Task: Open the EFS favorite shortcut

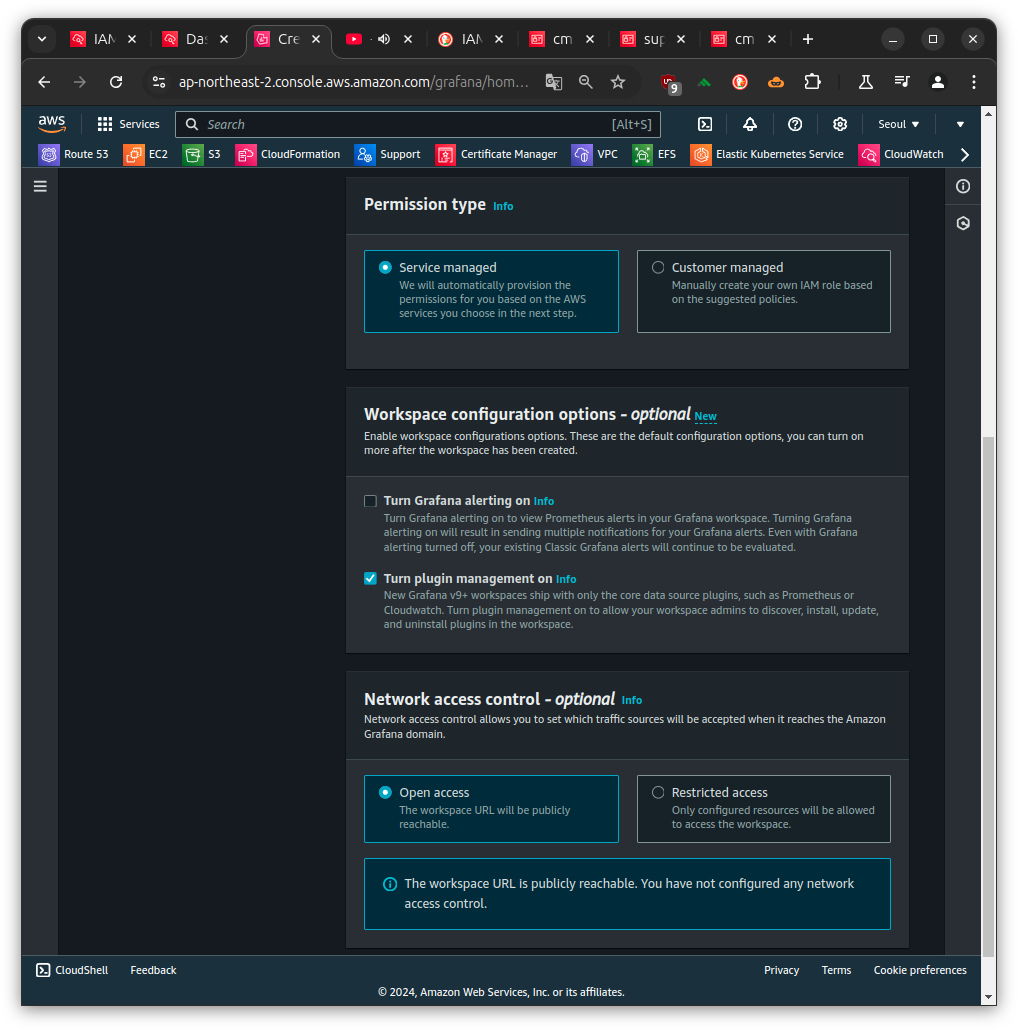Action: point(654,154)
